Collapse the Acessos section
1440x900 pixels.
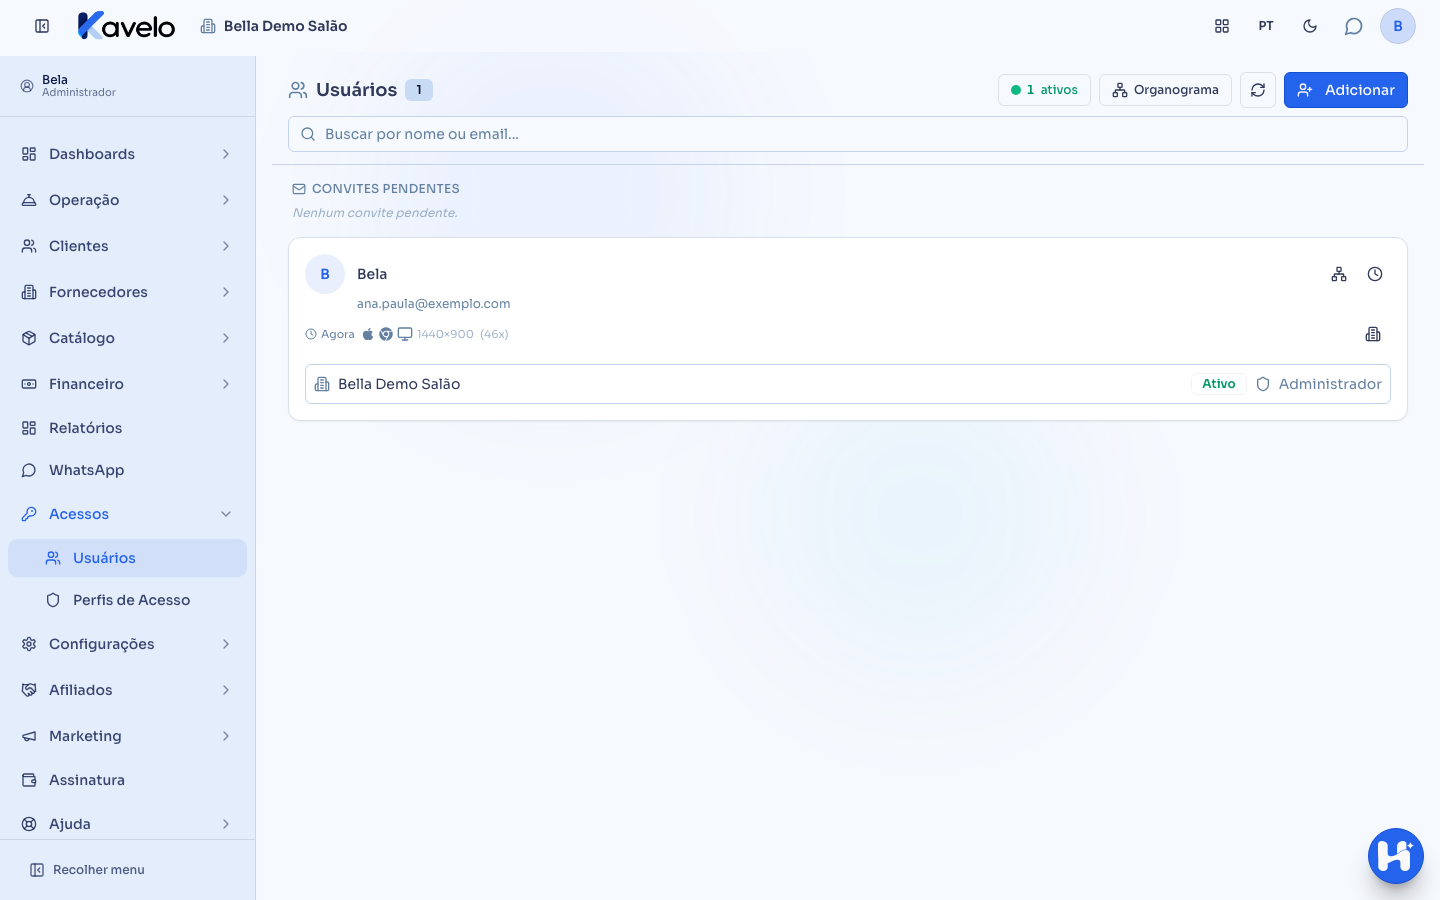[x=128, y=514]
